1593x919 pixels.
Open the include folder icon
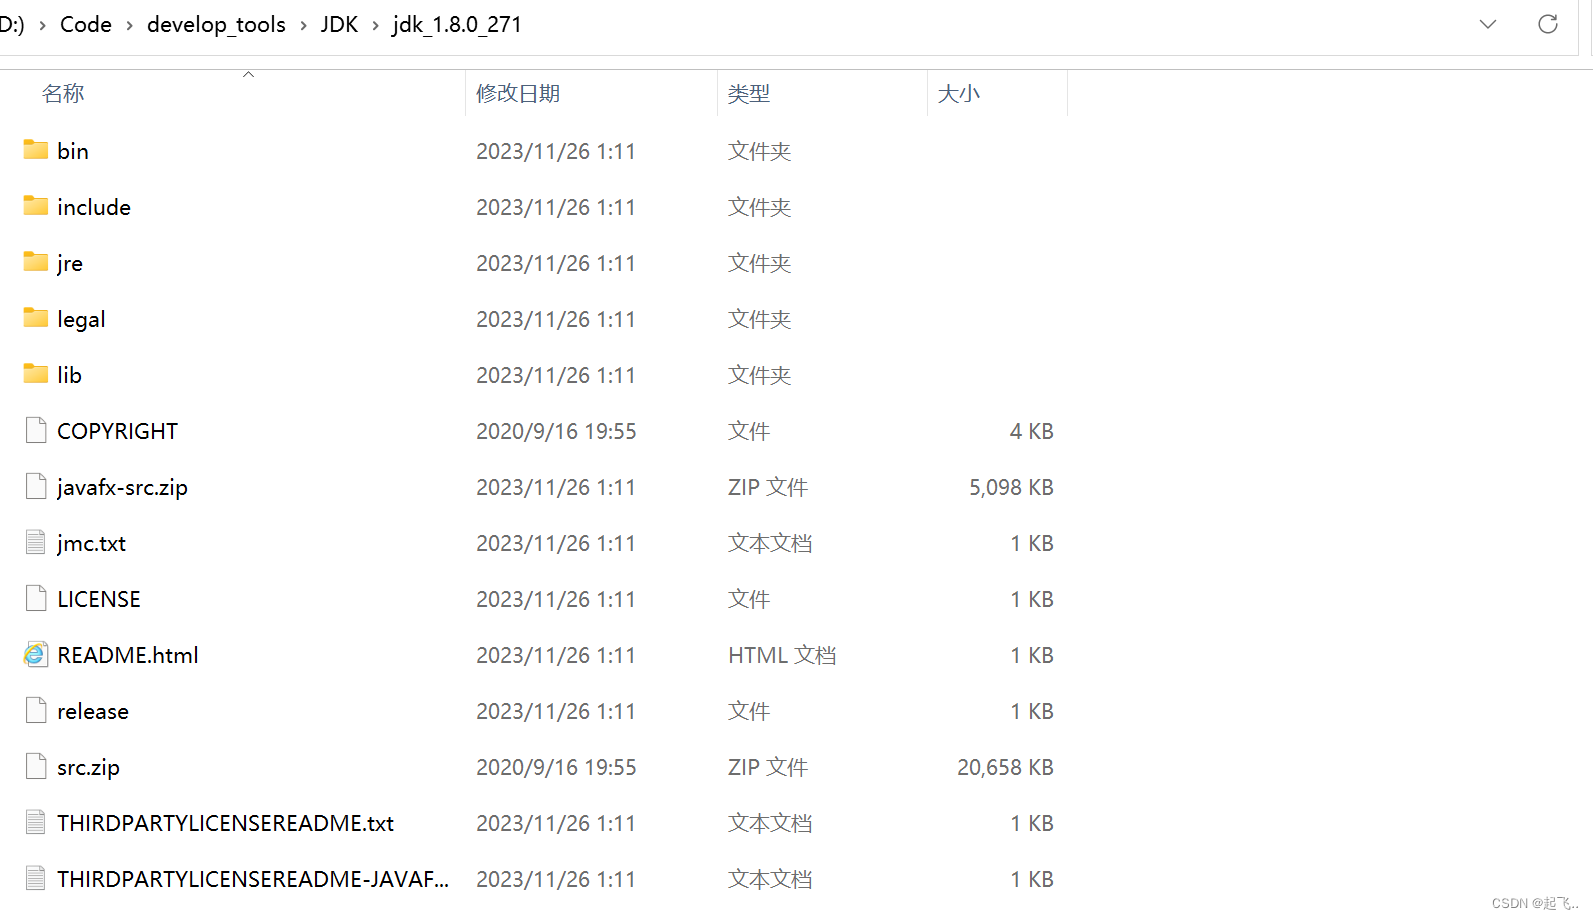(36, 206)
